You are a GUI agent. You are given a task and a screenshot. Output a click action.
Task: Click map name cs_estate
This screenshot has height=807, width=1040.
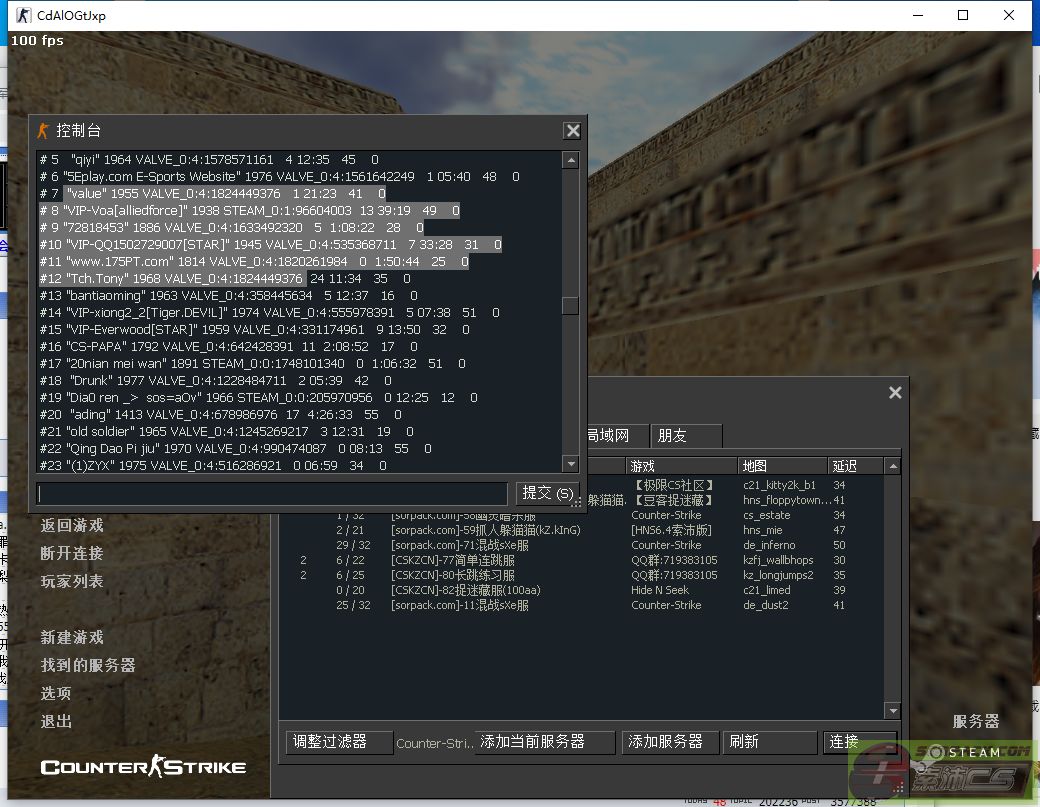pyautogui.click(x=767, y=515)
